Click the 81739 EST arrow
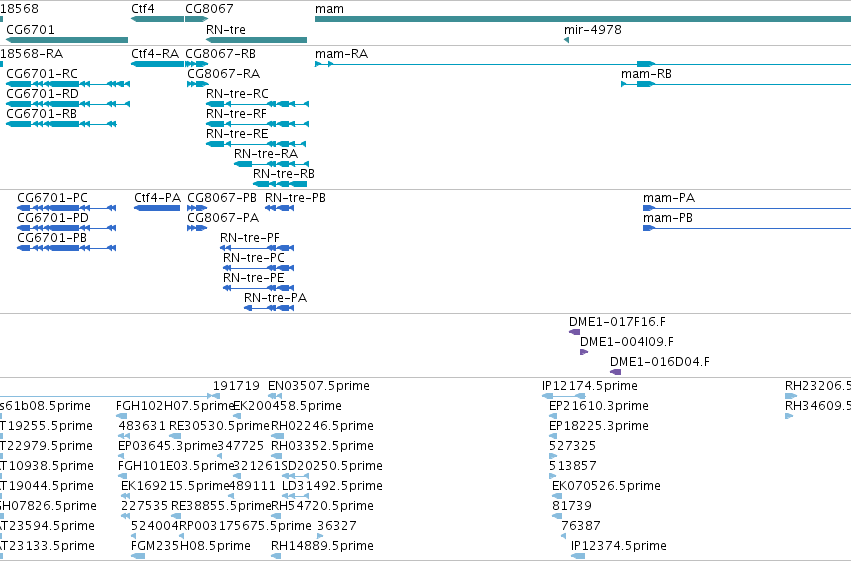The image size is (851, 561). tap(555, 517)
